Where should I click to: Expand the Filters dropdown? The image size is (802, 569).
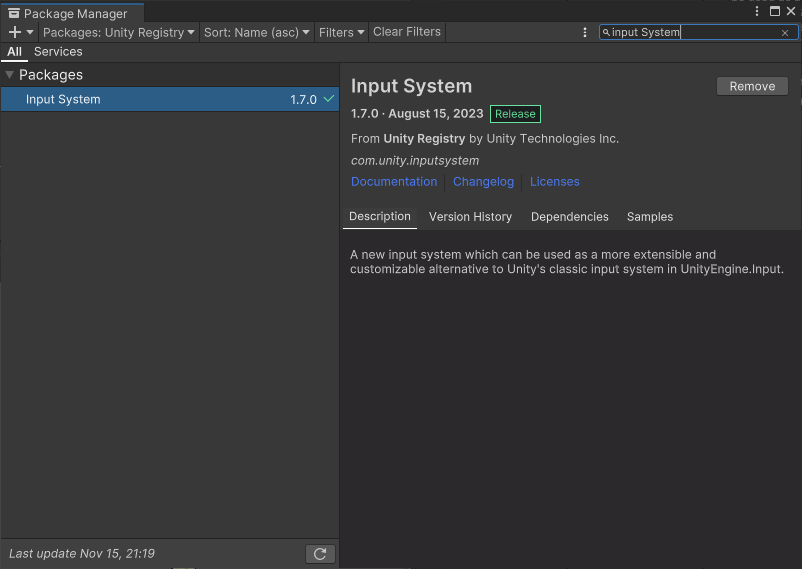tap(341, 32)
